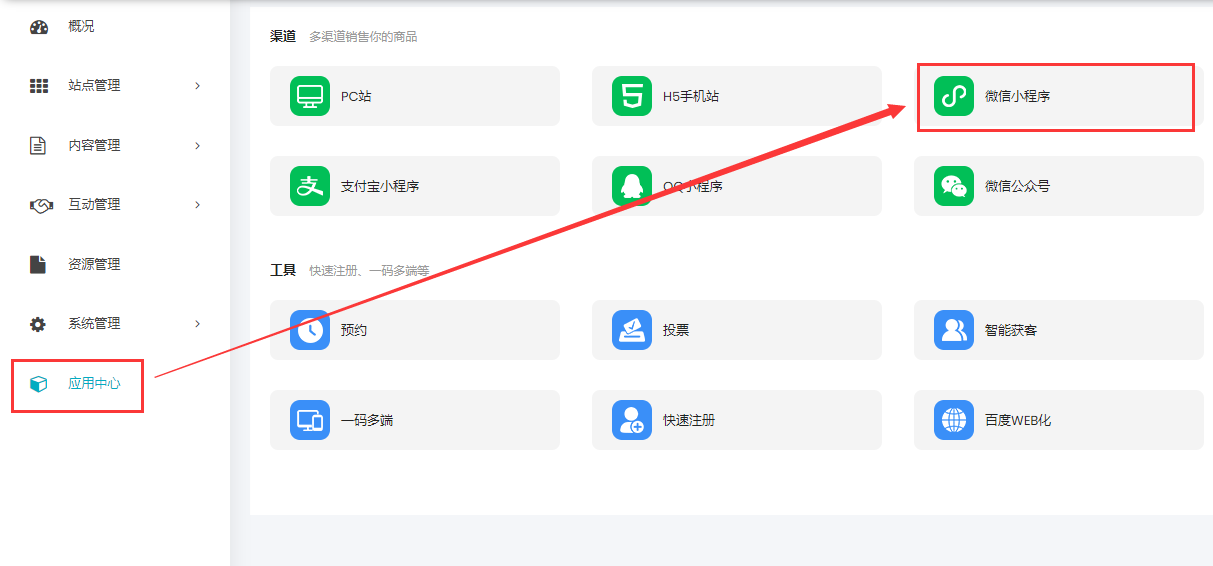Open the 投票 ballot box icon
This screenshot has width=1213, height=566.
tap(632, 330)
